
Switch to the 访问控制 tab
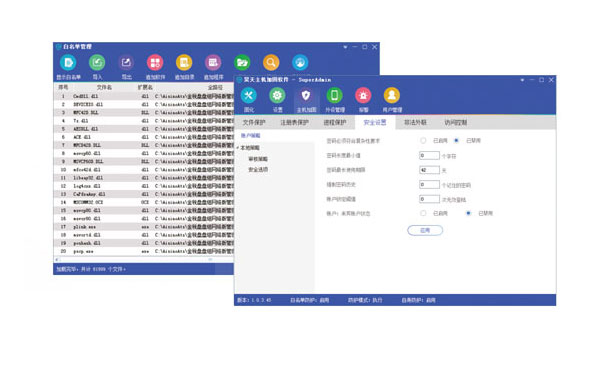point(456,122)
